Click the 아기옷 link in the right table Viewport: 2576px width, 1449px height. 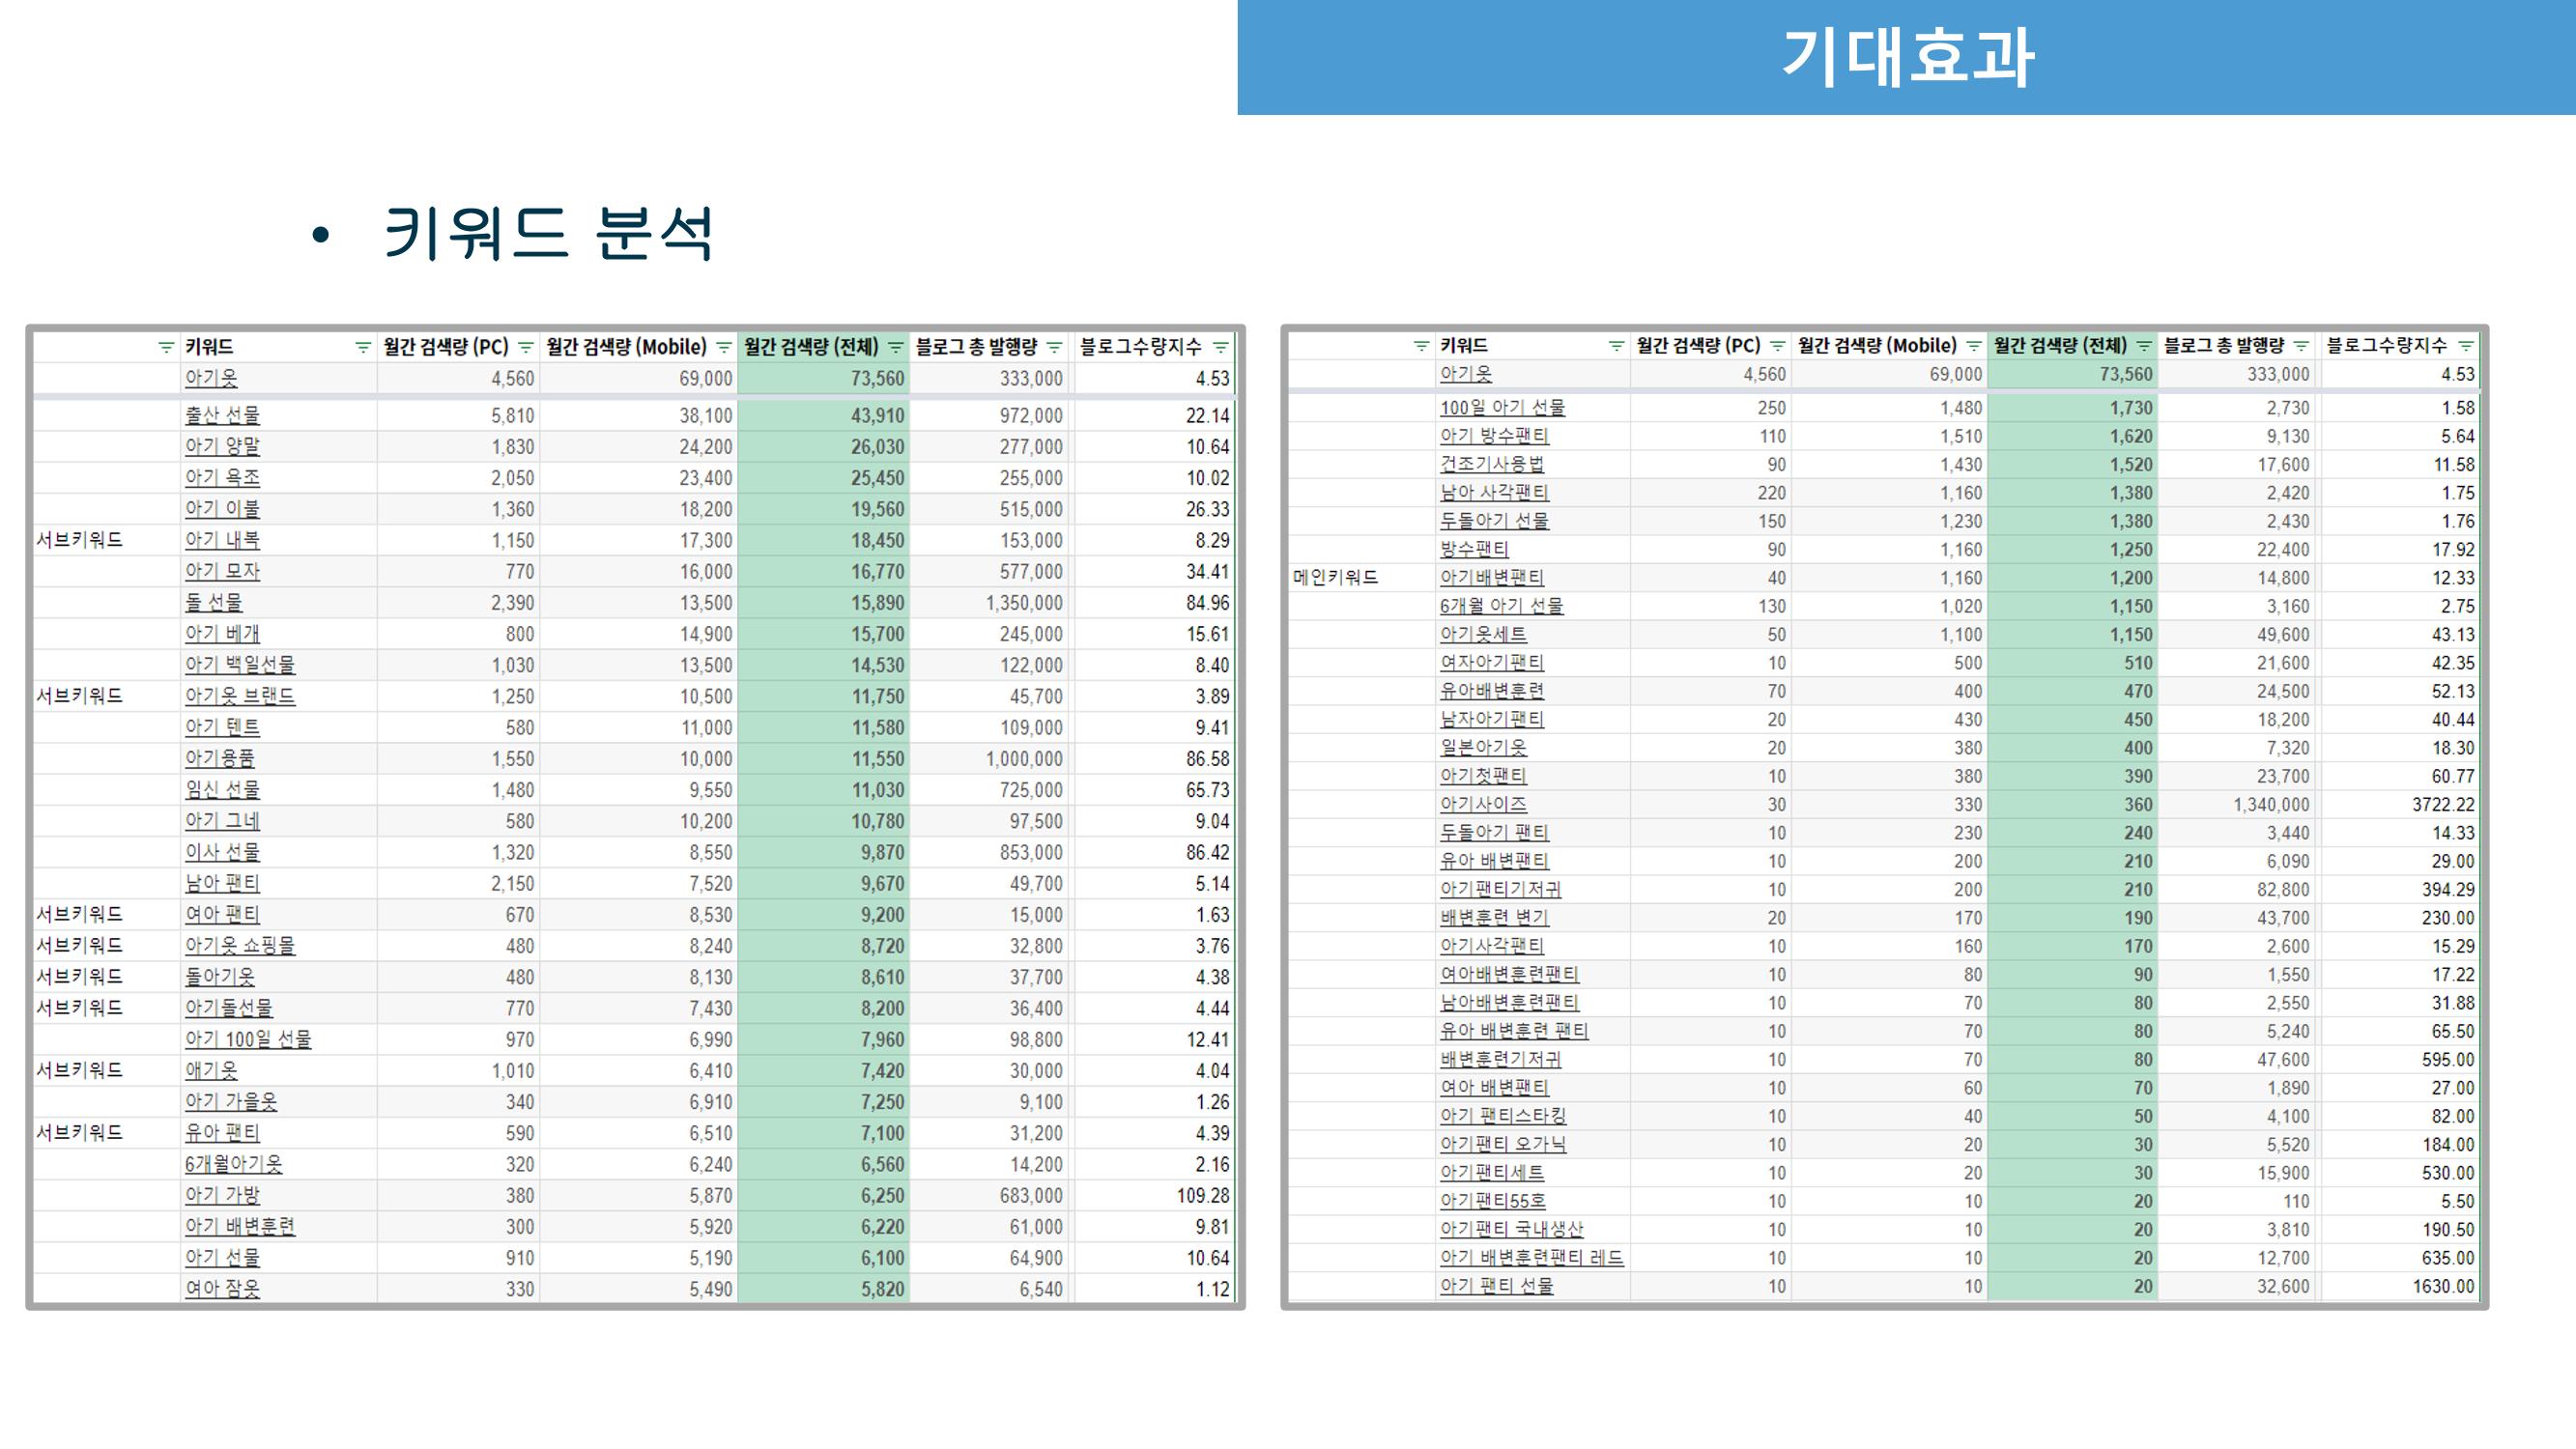point(1465,374)
